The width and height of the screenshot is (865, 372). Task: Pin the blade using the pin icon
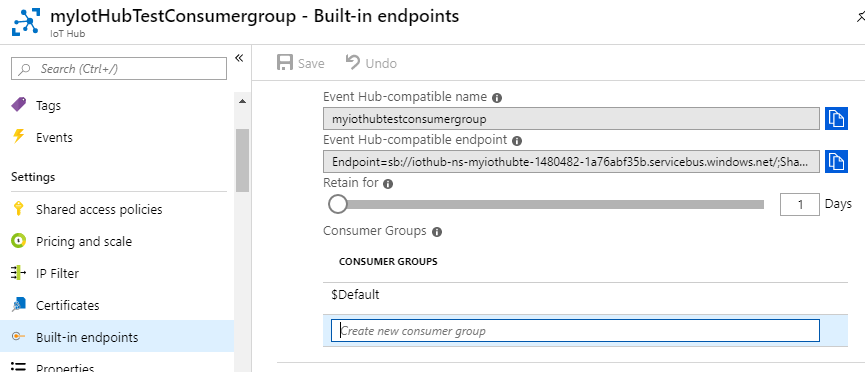(x=860, y=18)
